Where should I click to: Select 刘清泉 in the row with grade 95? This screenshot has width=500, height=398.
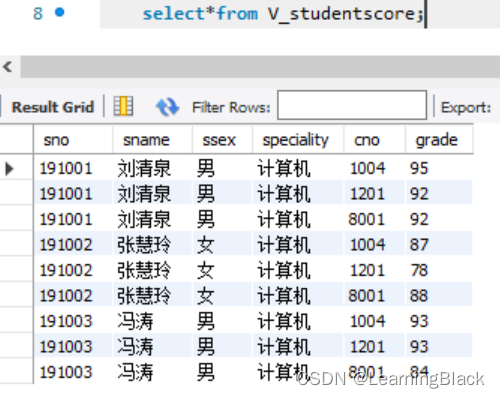click(152, 168)
